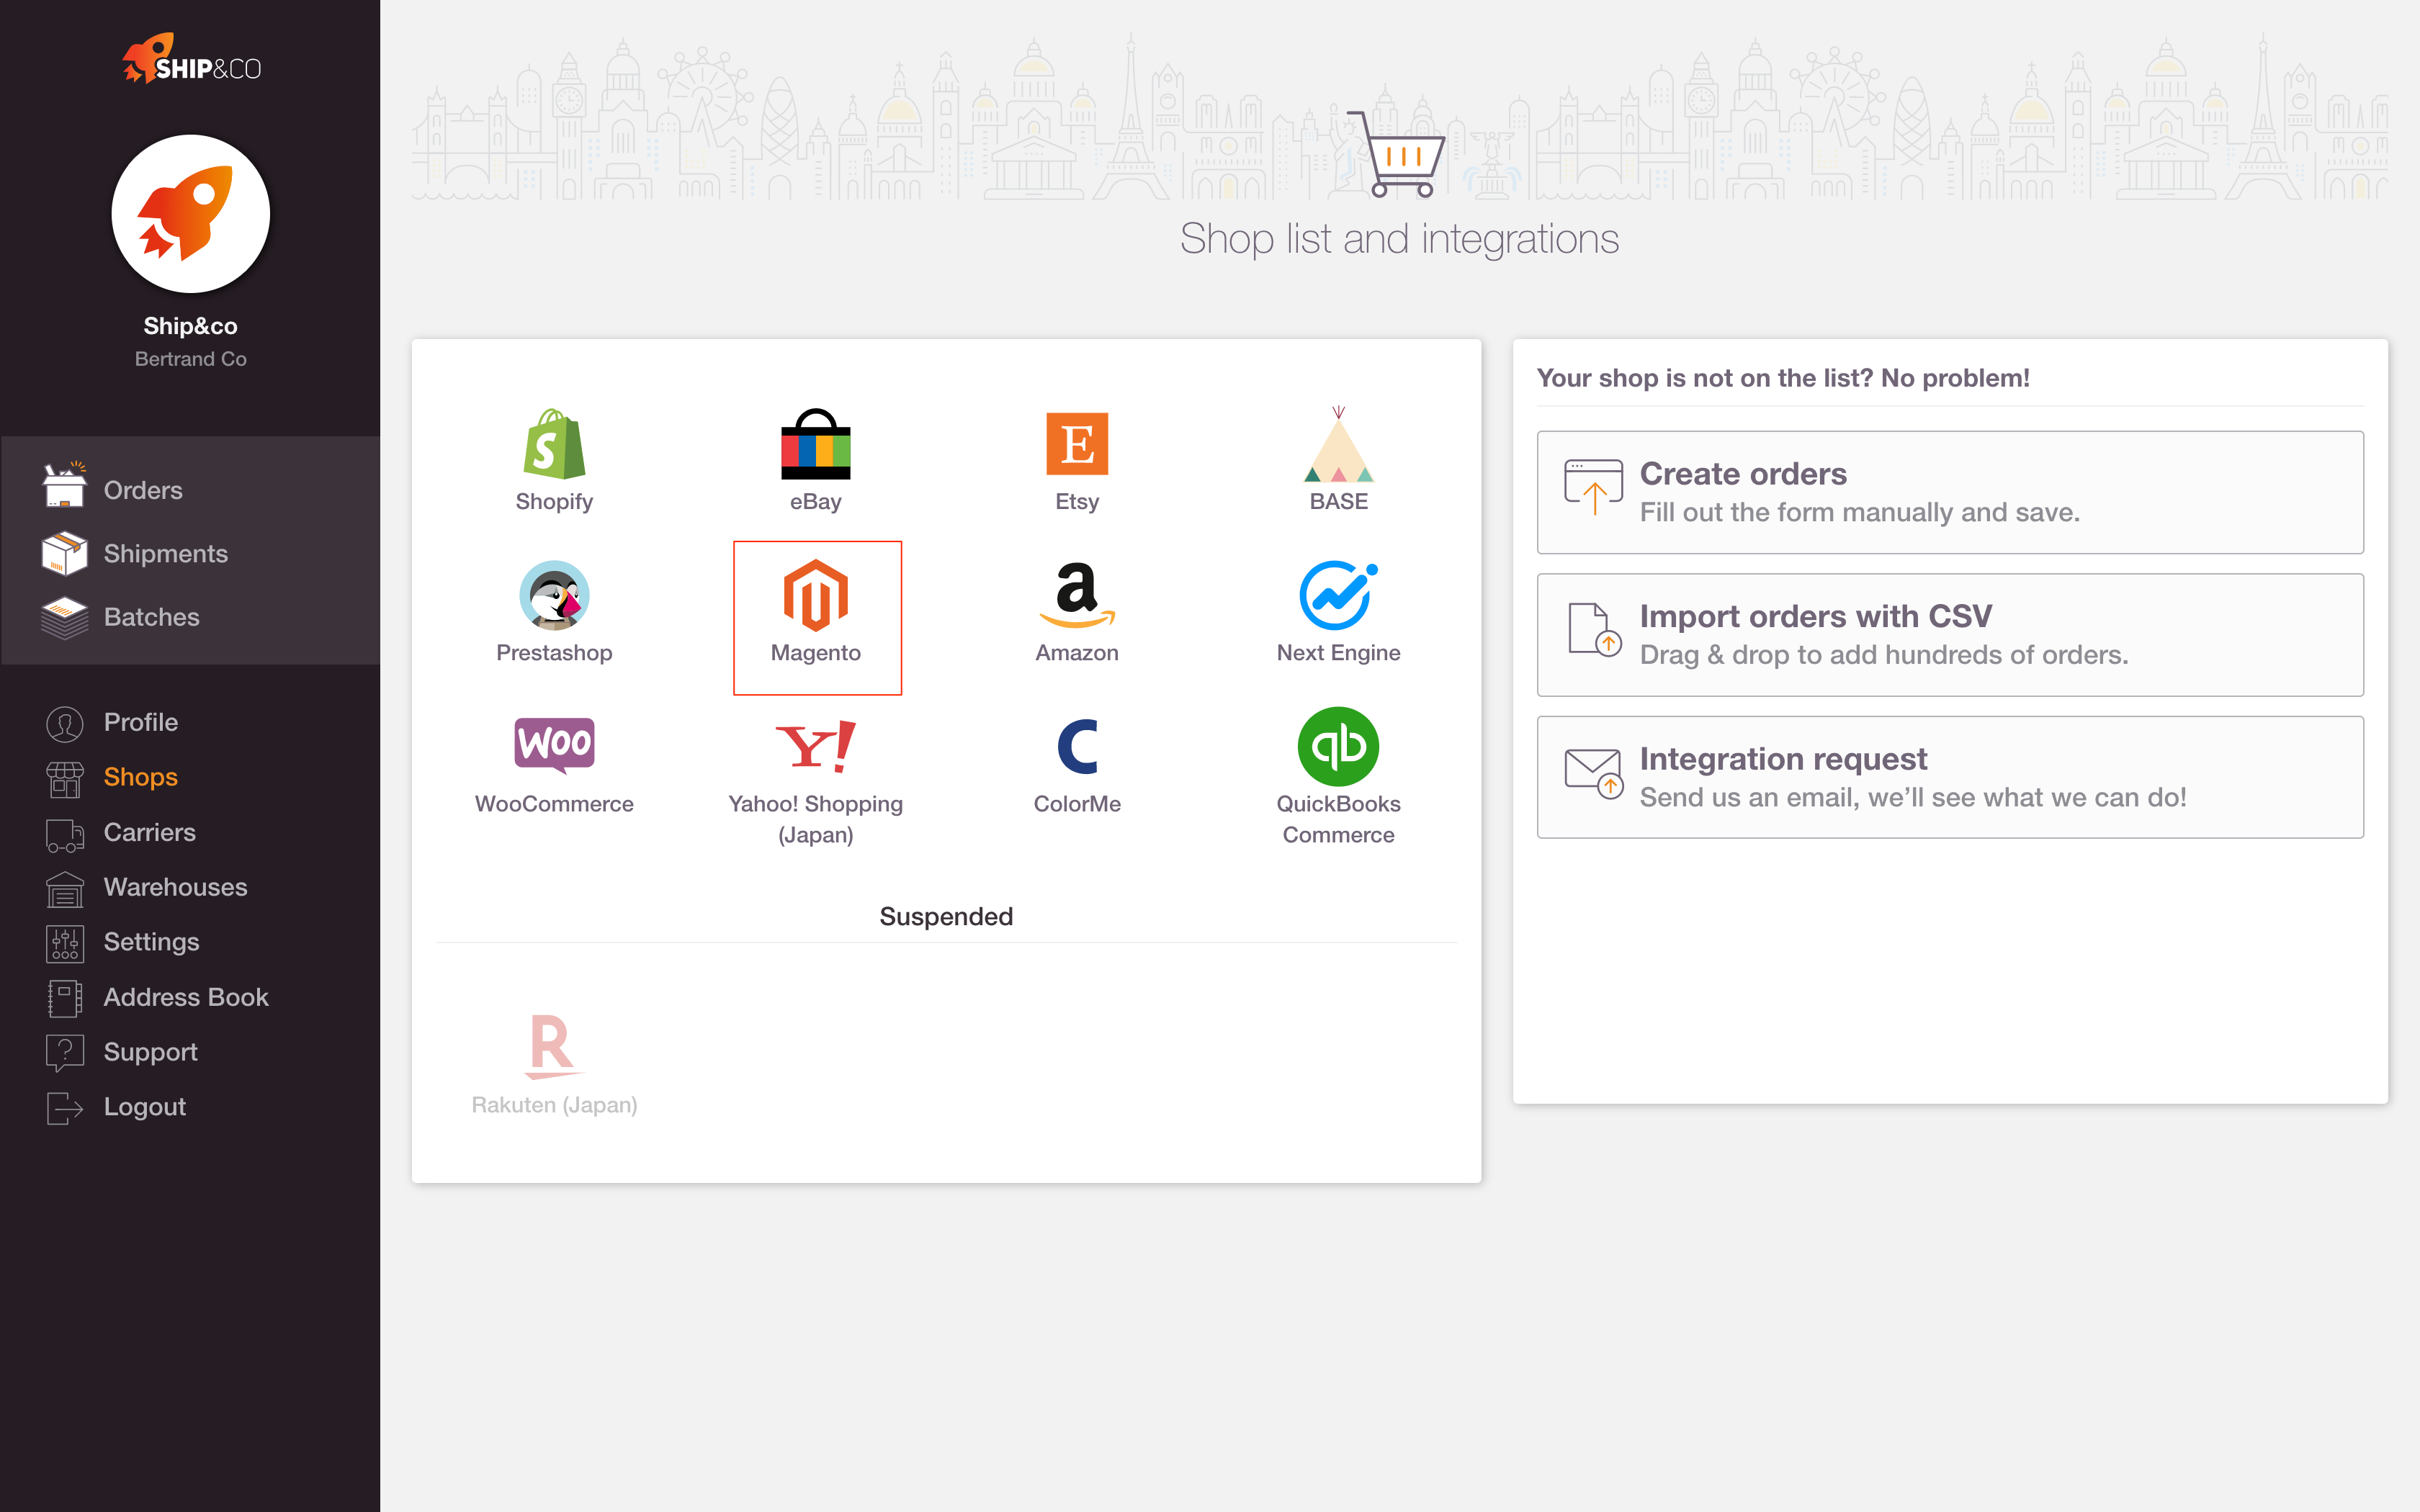The image size is (2420, 1512).
Task: Select the BASE tent logo
Action: [1338, 444]
